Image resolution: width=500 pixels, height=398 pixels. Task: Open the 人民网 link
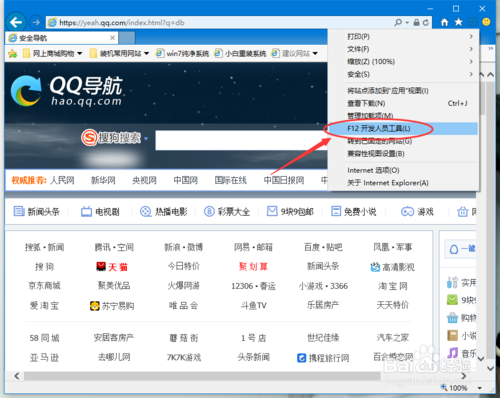[62, 180]
